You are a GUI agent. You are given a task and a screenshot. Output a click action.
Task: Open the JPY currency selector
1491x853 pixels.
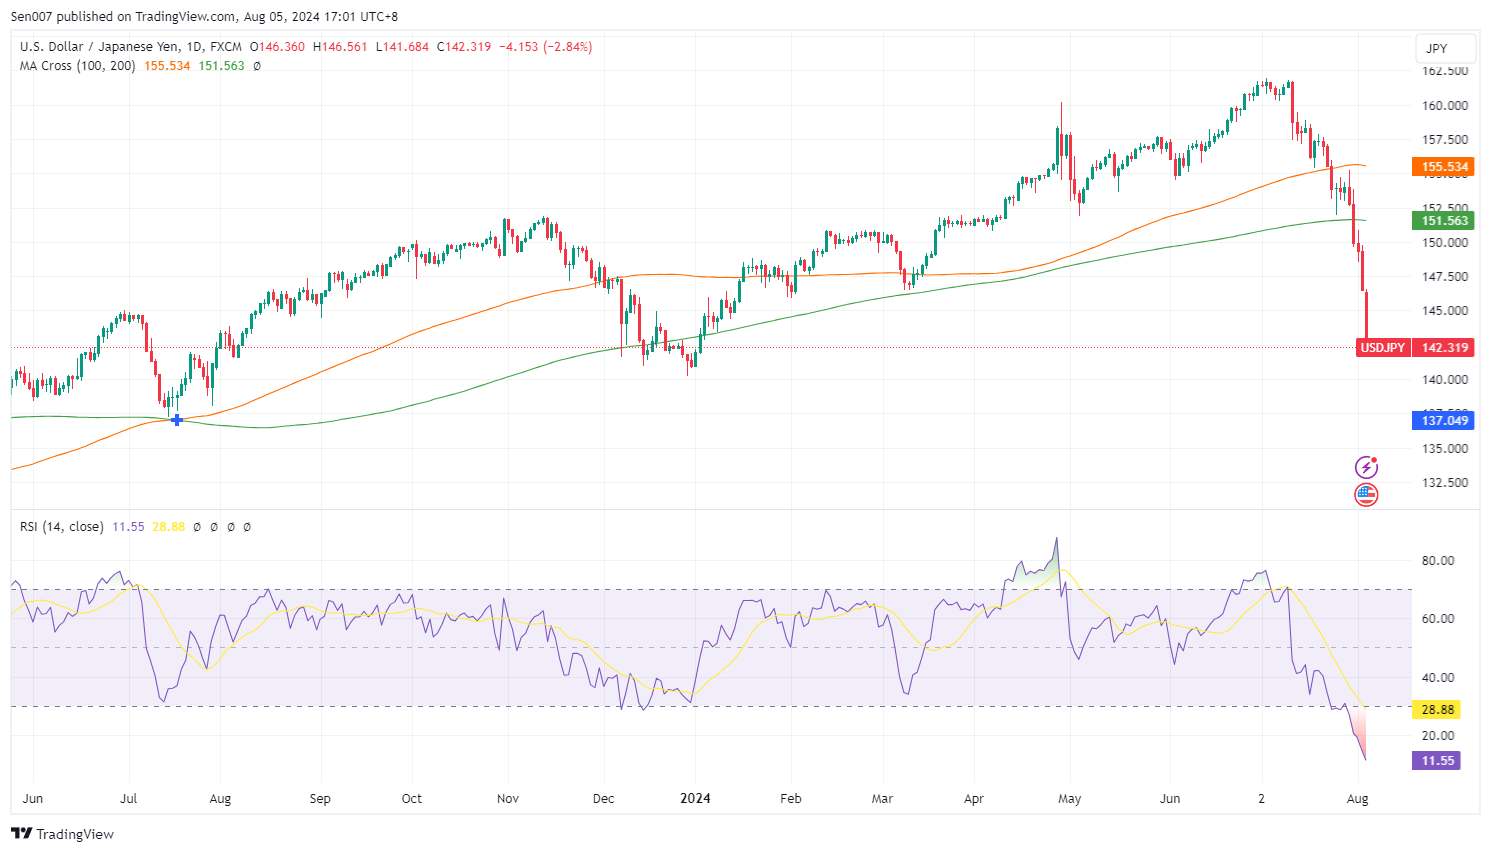1446,48
